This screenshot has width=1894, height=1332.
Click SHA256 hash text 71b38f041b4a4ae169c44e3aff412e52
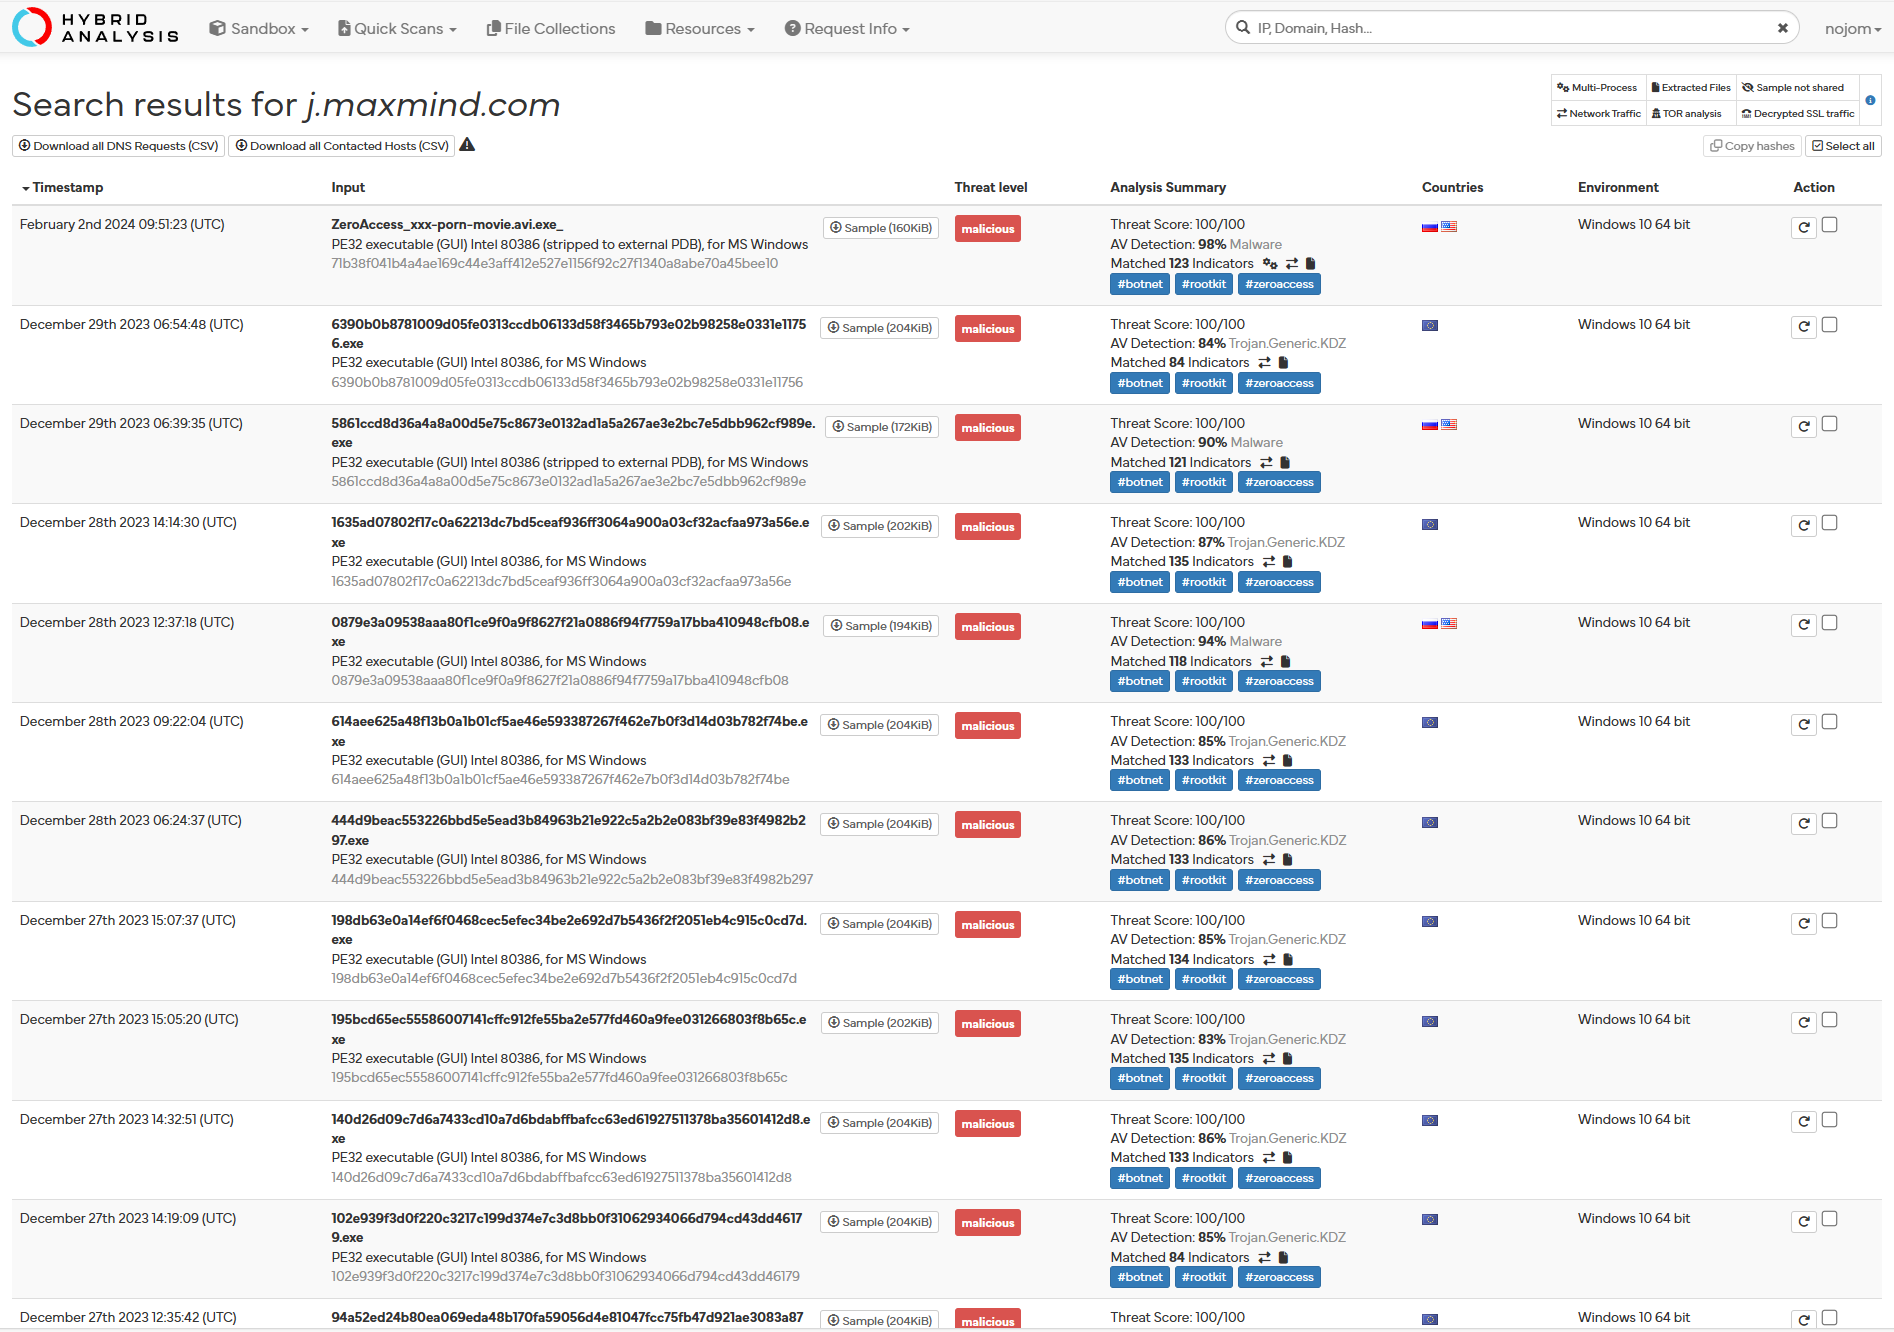pyautogui.click(x=554, y=263)
